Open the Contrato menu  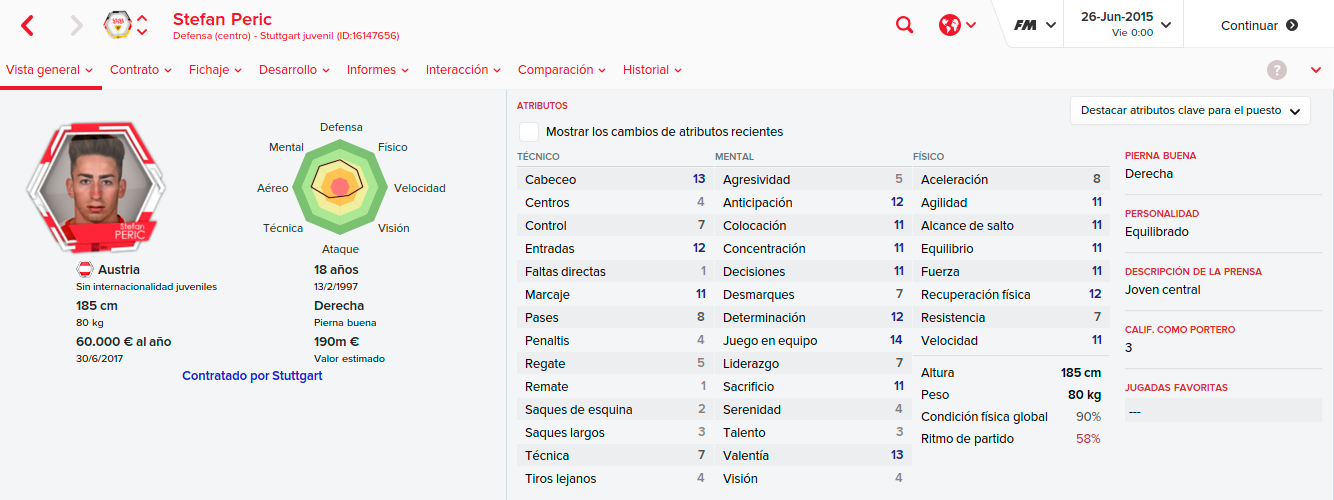[x=141, y=70]
